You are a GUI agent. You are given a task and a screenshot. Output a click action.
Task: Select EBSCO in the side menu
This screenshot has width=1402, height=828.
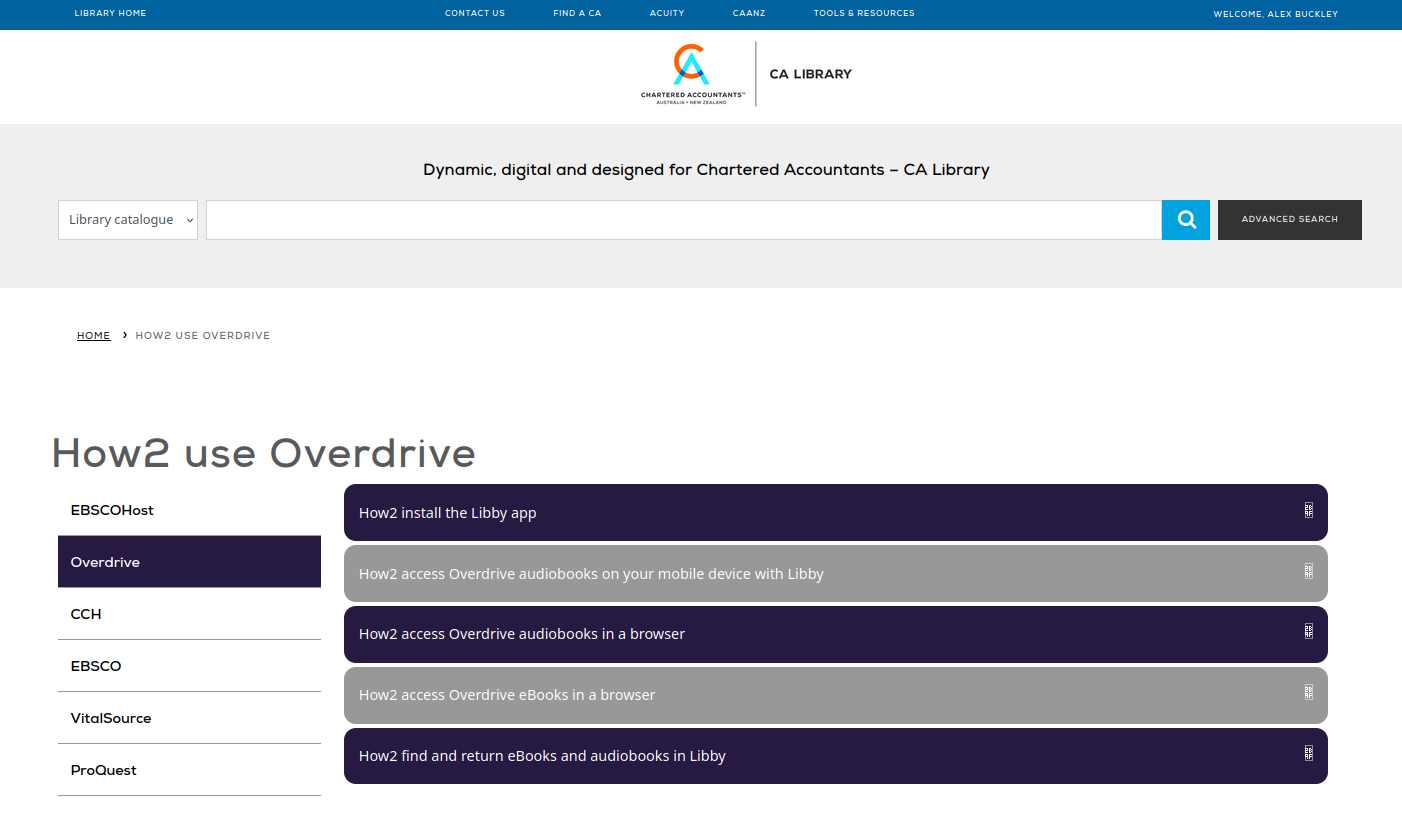tap(189, 666)
